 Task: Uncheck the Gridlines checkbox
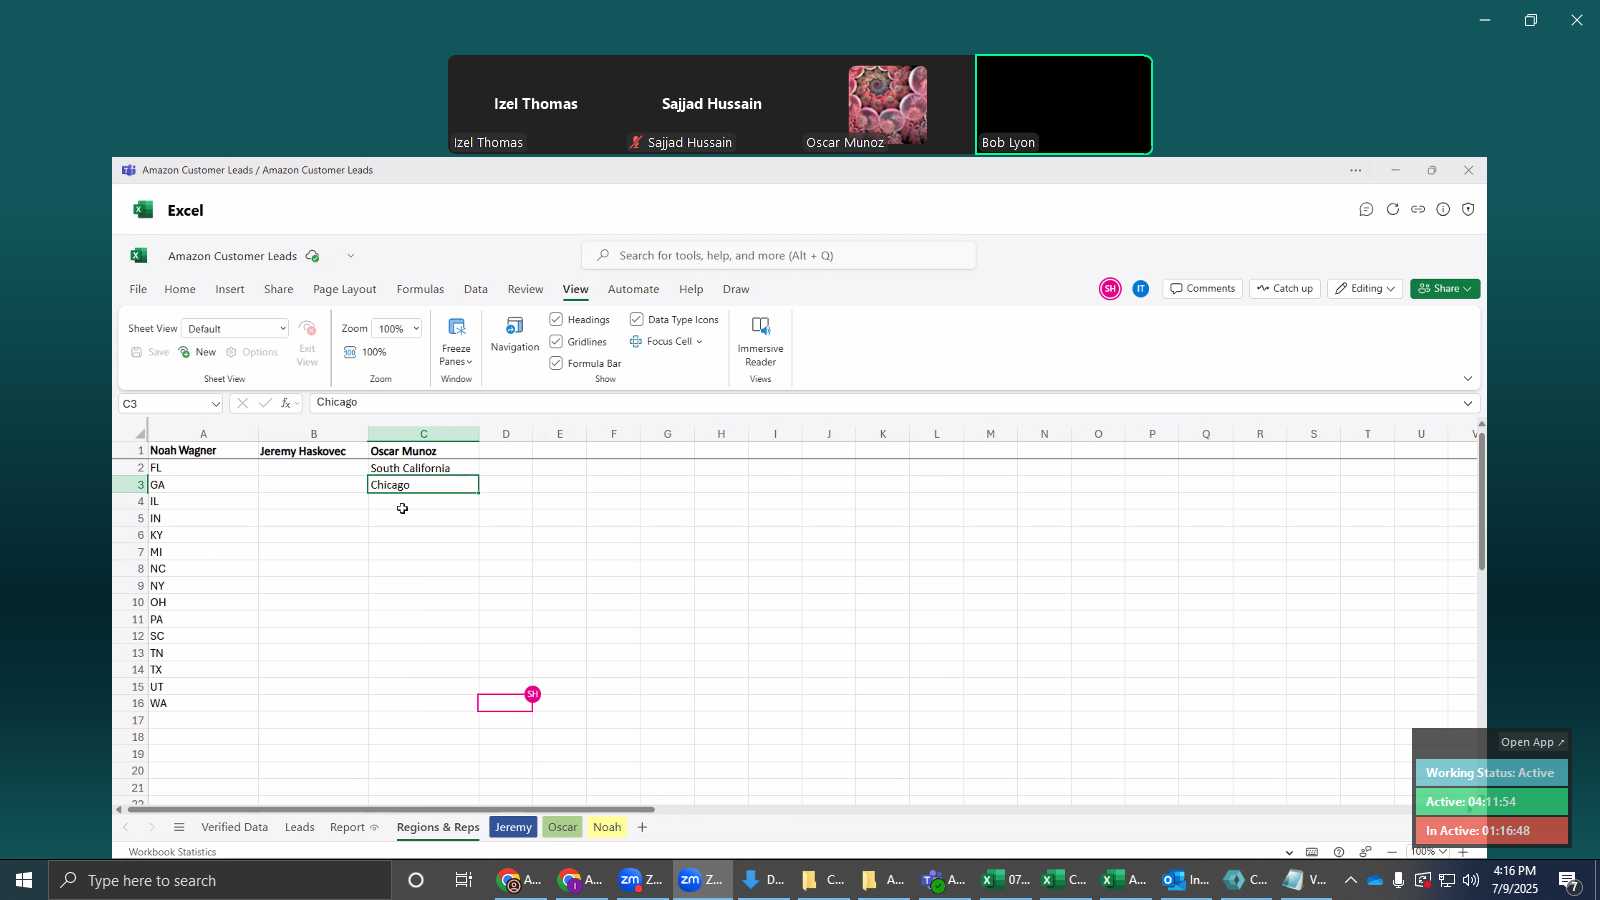[556, 341]
